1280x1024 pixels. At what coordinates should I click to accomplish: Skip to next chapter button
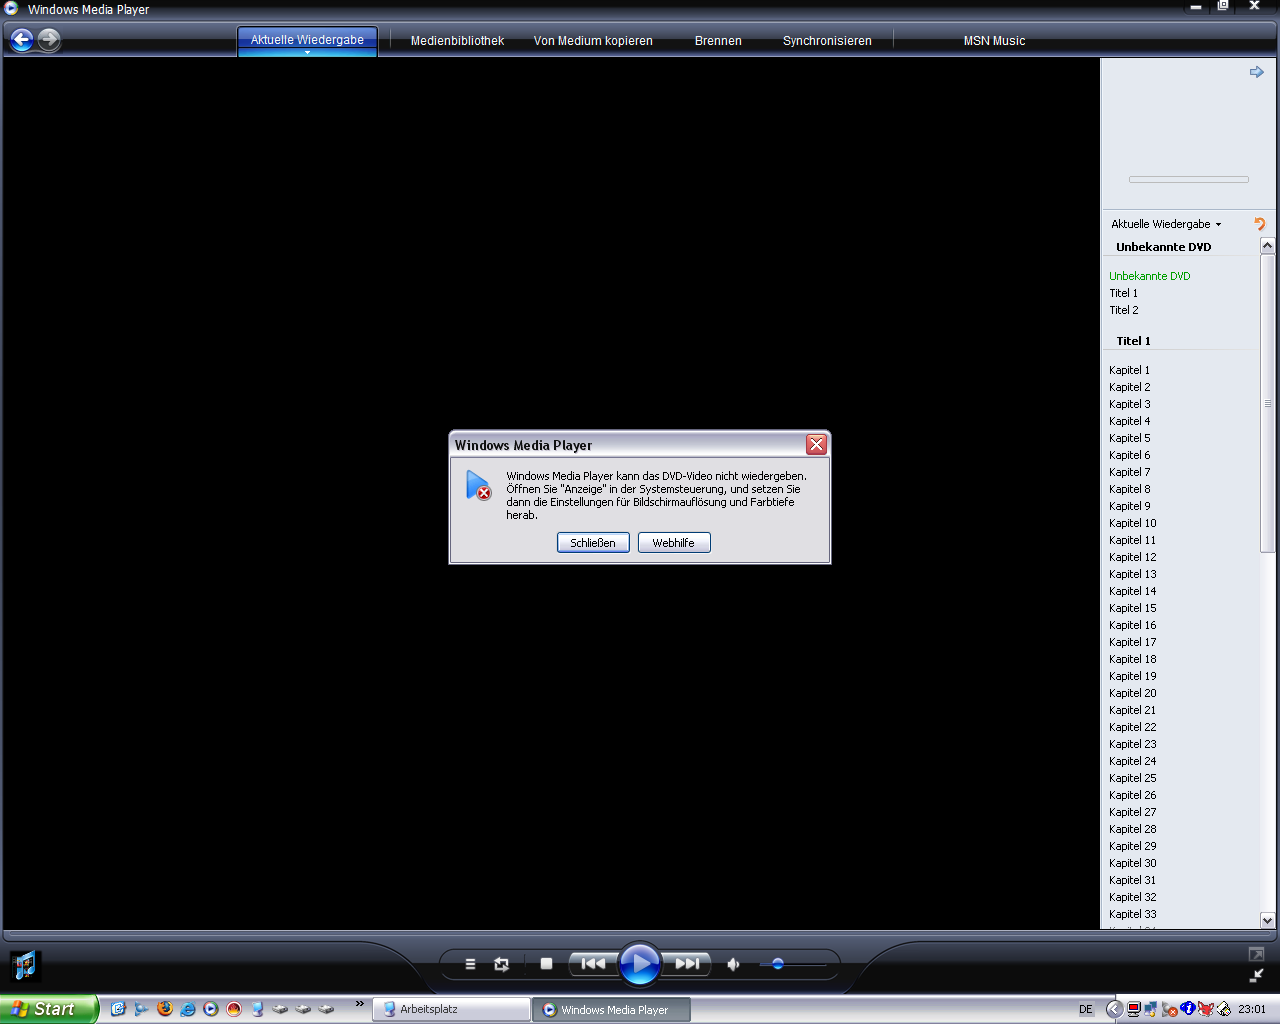coord(688,964)
